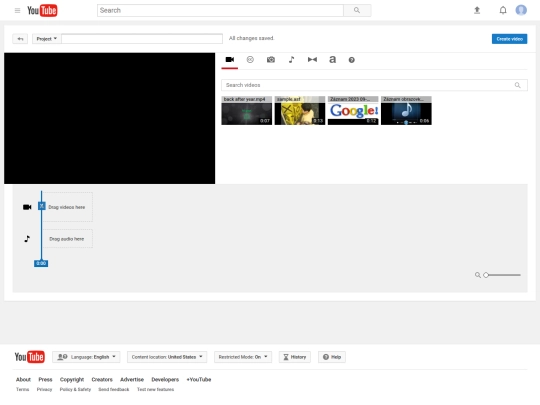Click the timeline audio track note icon
The image size is (540, 405).
click(27, 239)
